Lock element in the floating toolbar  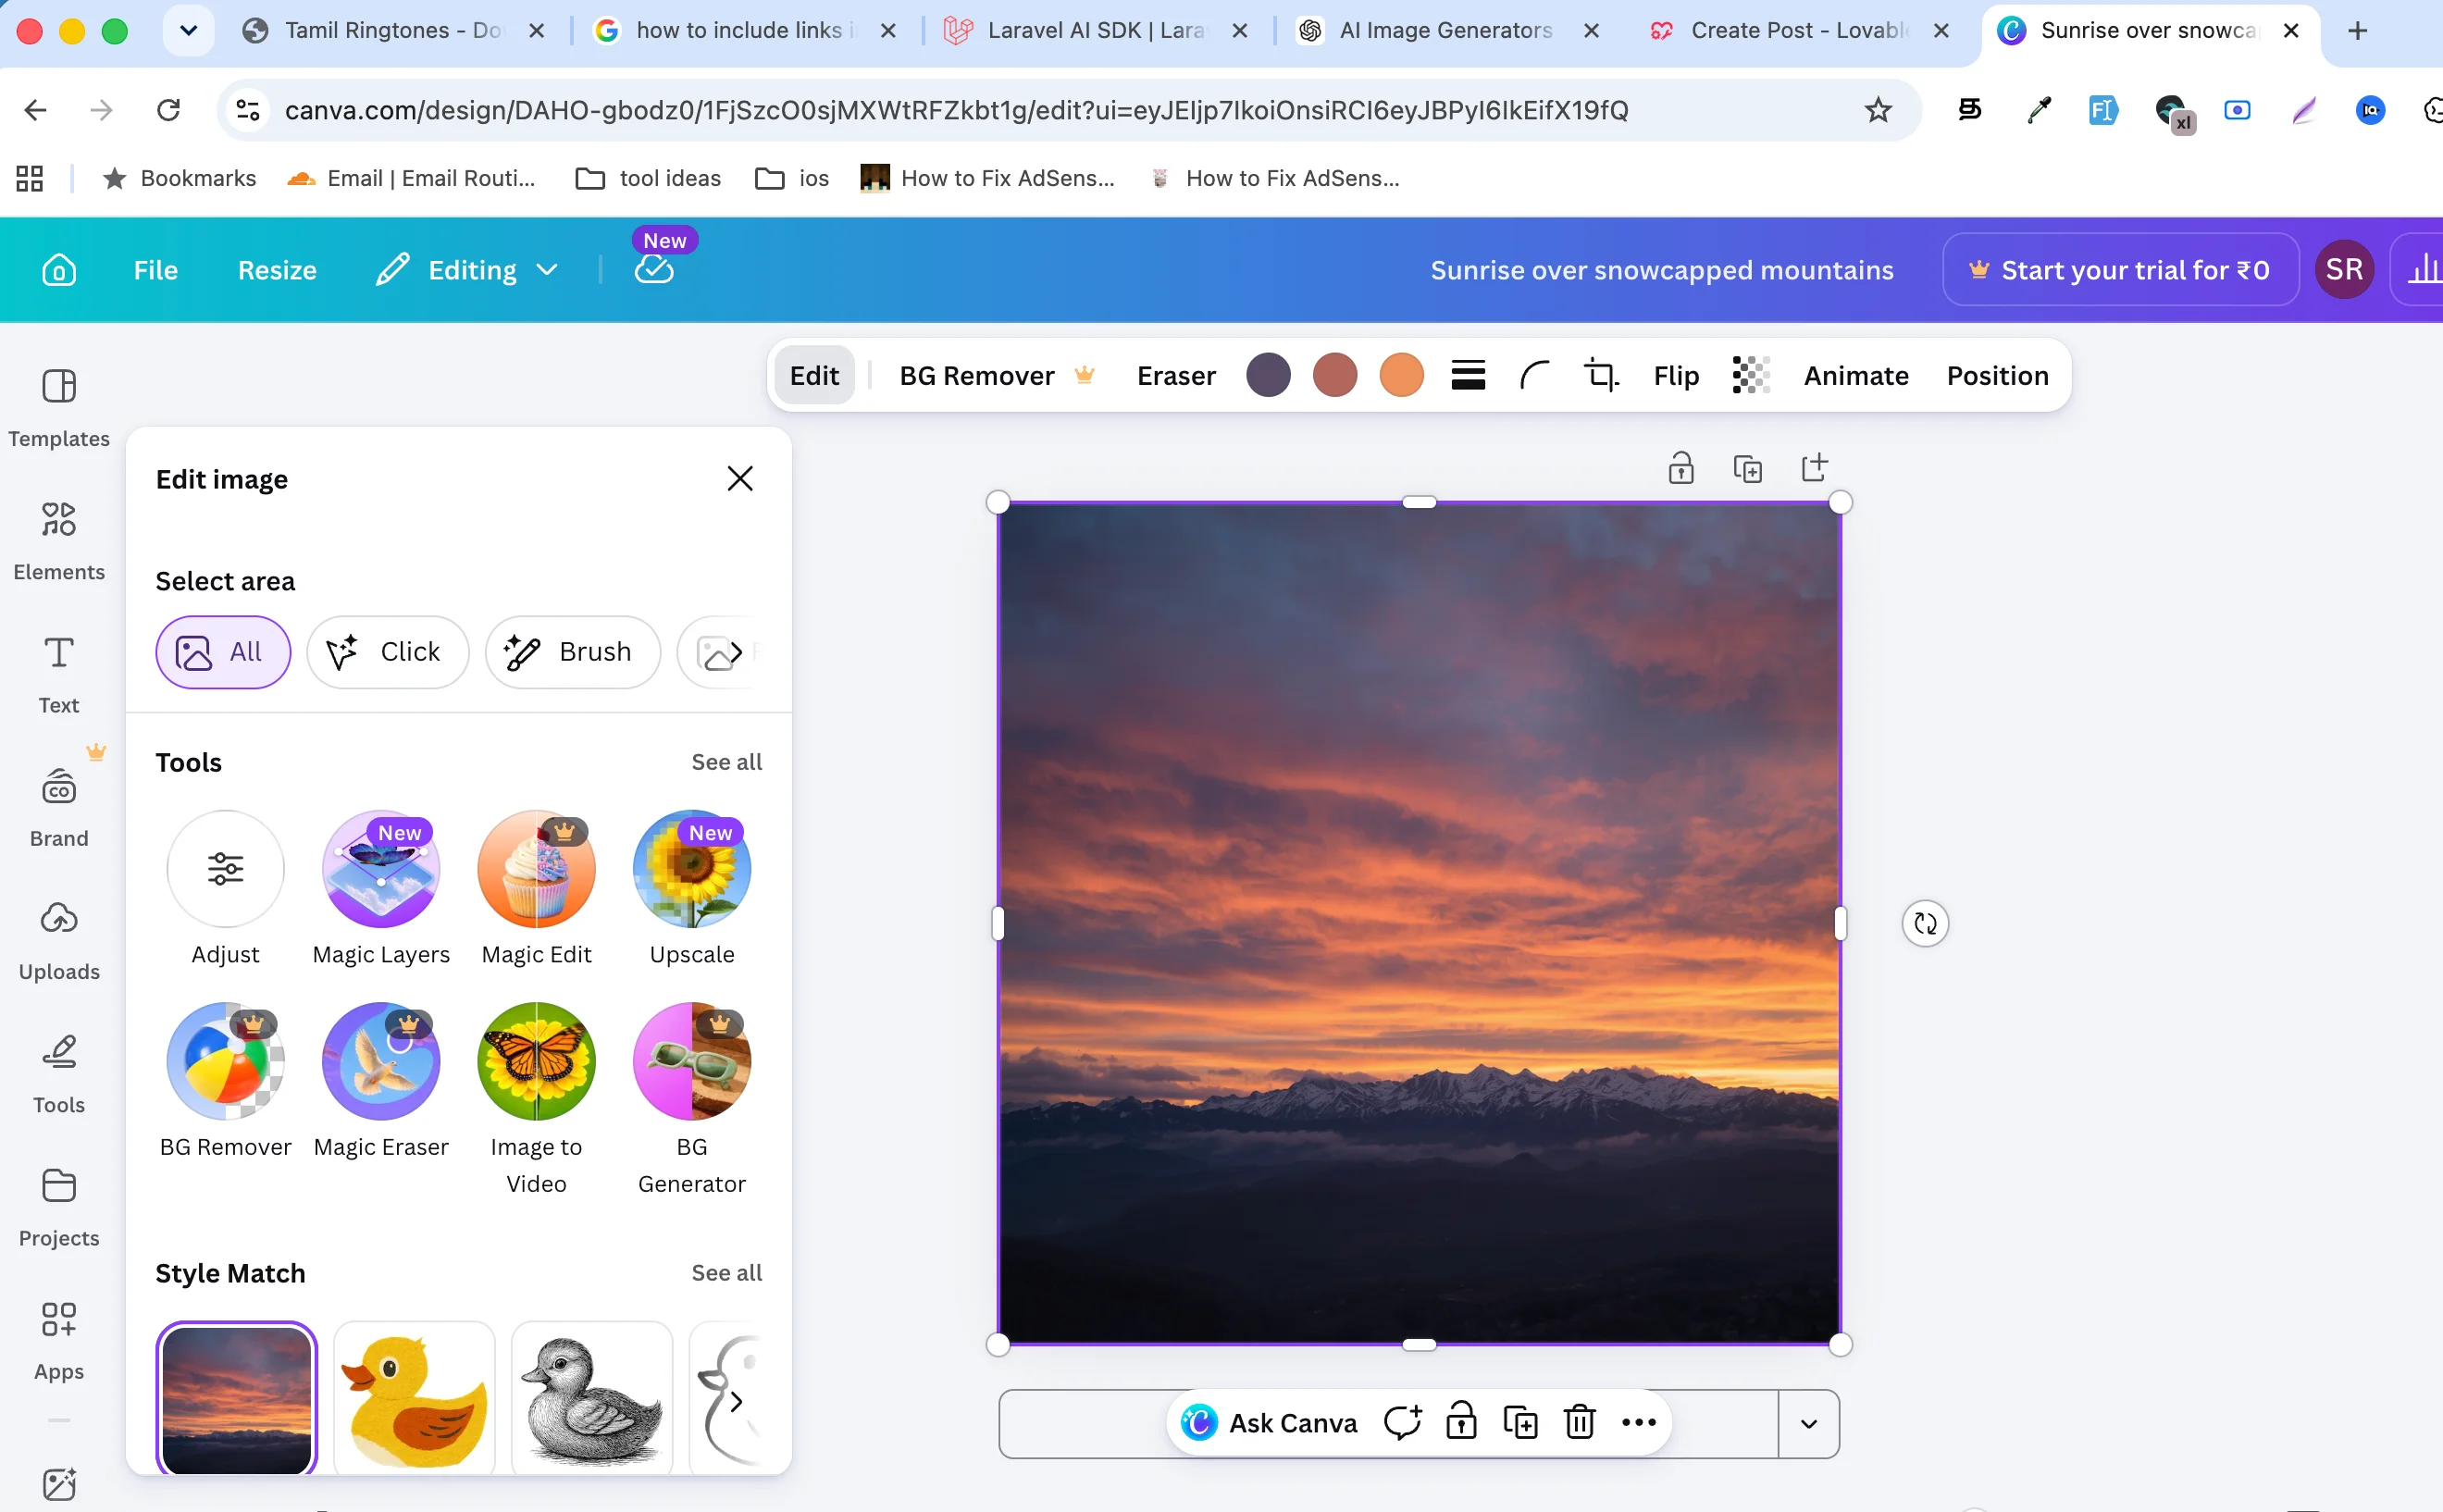tap(1461, 1422)
